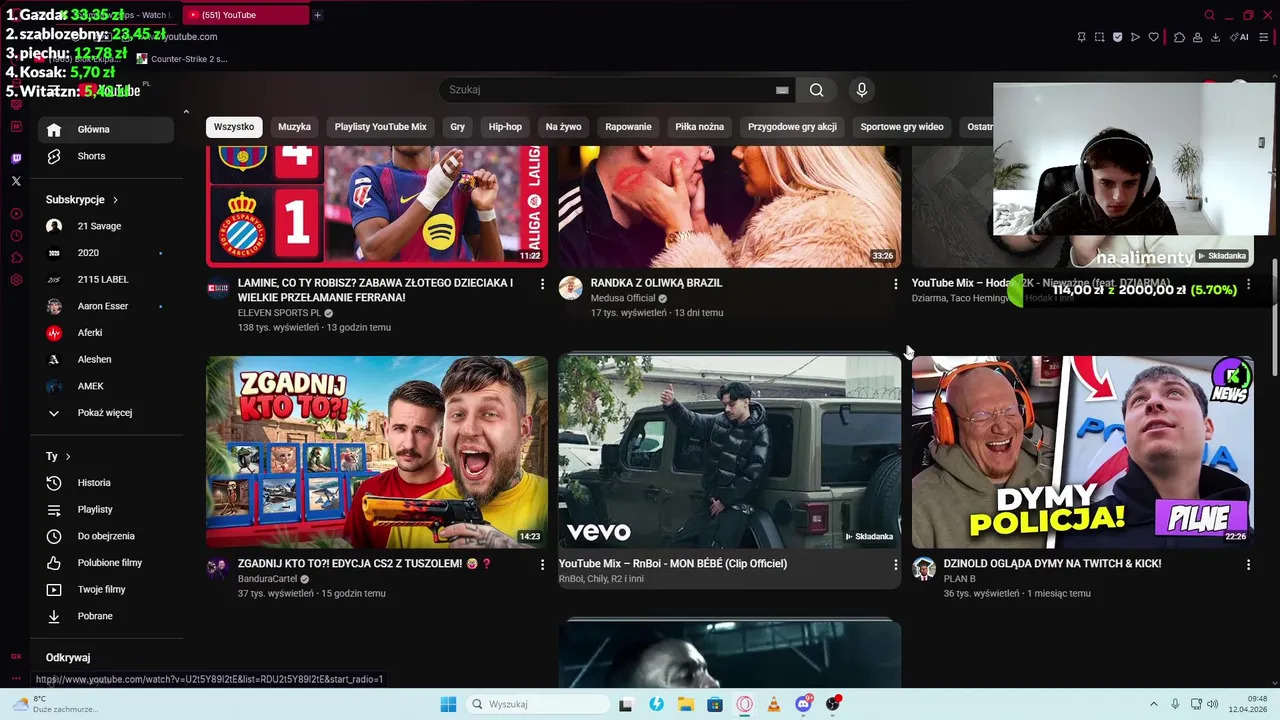Image resolution: width=1280 pixels, height=720 pixels.
Task: Click the profile account icon in the browser toolbar
Action: pos(1197,37)
